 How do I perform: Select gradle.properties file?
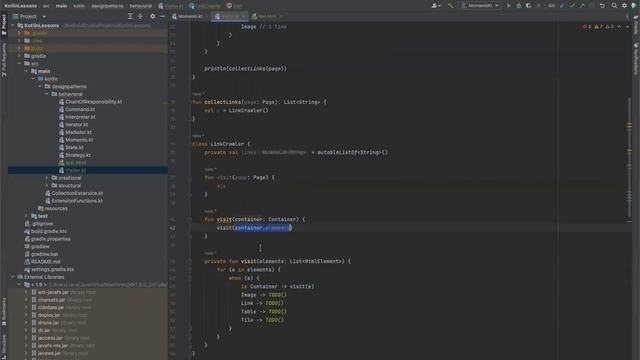click(51, 239)
